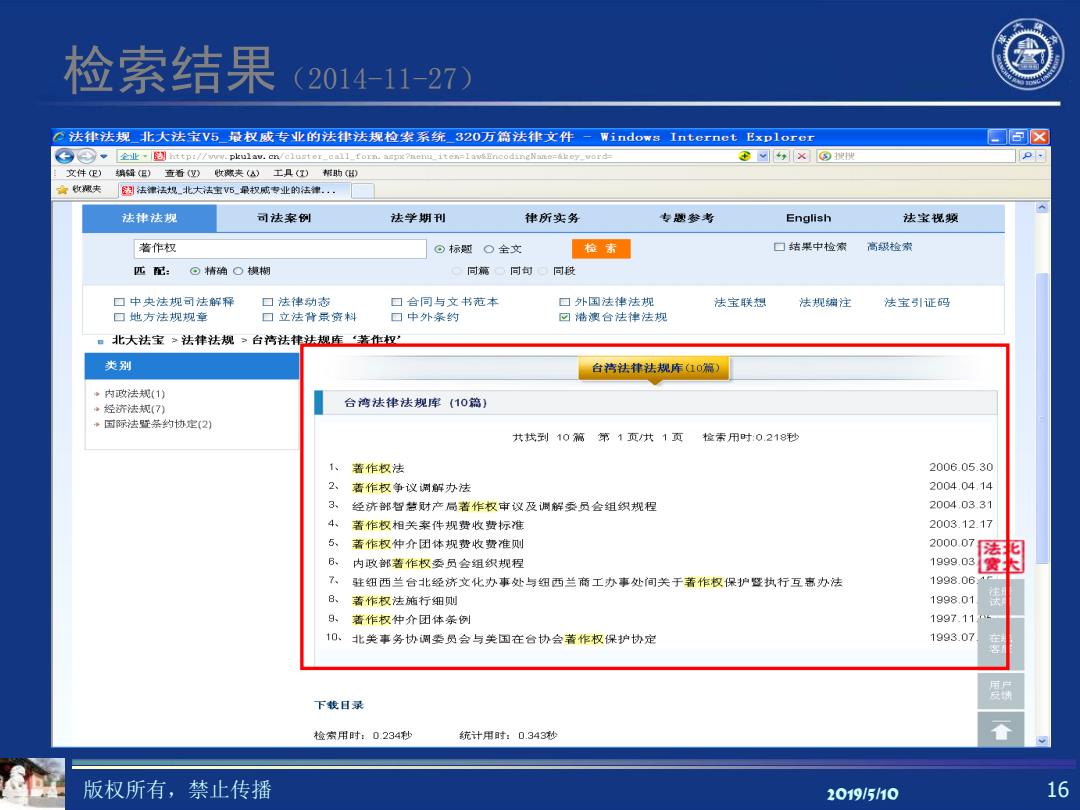Select the 精确 match radio button
The height and width of the screenshot is (810, 1080).
coord(195,271)
